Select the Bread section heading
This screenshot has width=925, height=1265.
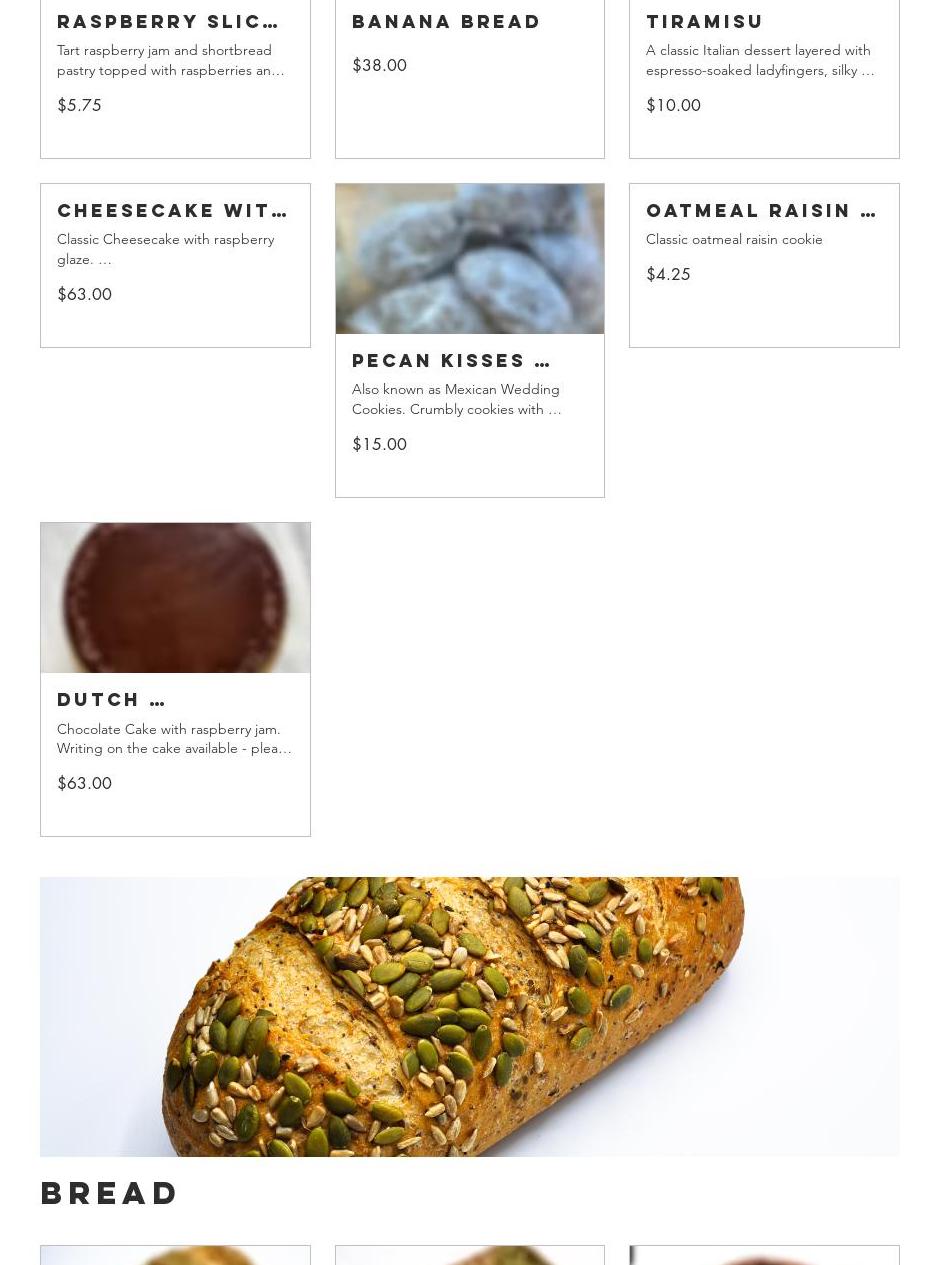[110, 1192]
